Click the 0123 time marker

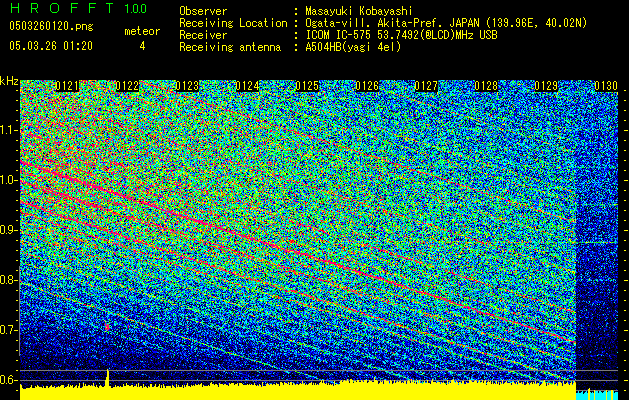[x=187, y=86]
